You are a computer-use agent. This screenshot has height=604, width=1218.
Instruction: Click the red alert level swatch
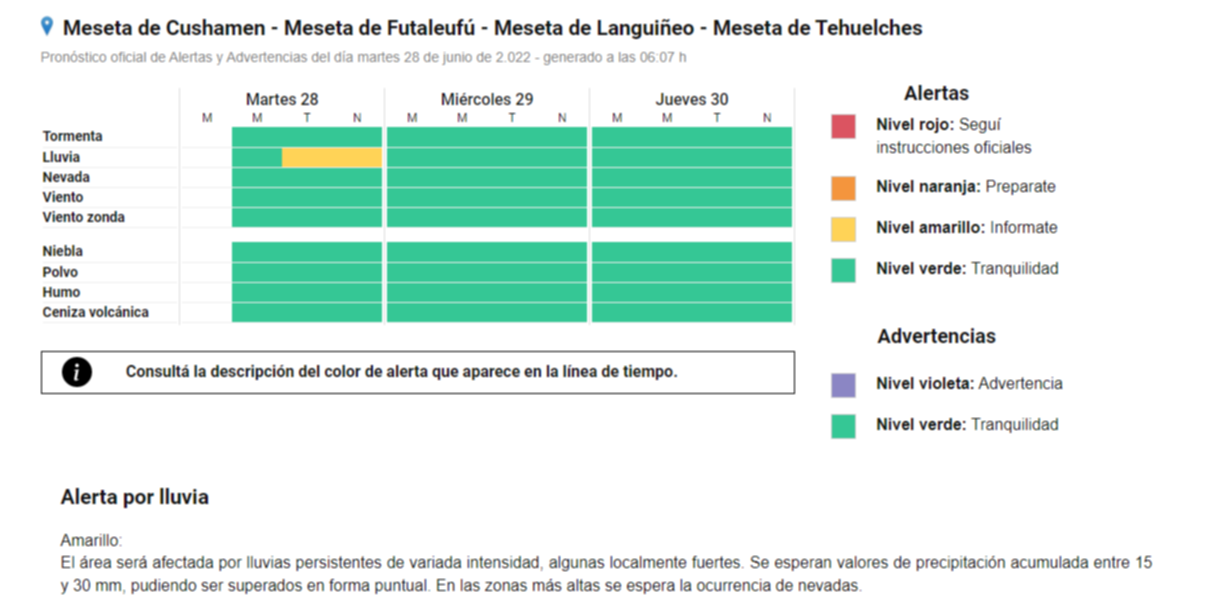point(843,127)
